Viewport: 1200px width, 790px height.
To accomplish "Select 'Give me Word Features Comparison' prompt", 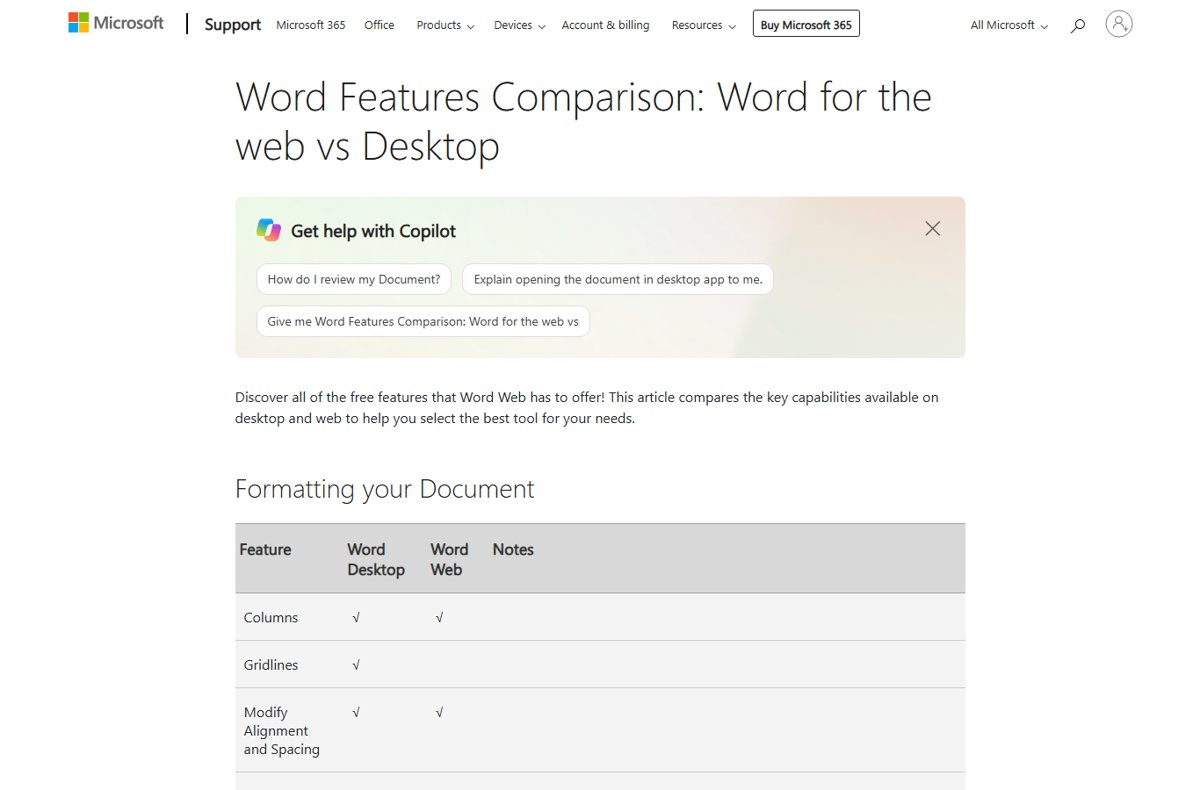I will click(423, 321).
